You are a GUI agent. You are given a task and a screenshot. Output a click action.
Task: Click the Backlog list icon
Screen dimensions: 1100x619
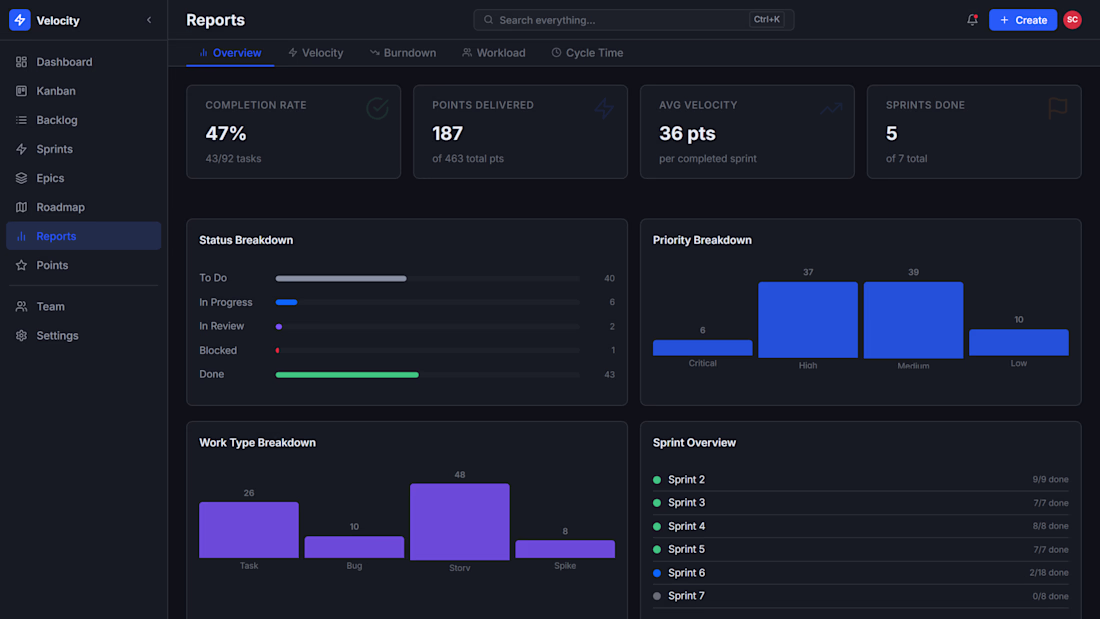click(21, 120)
